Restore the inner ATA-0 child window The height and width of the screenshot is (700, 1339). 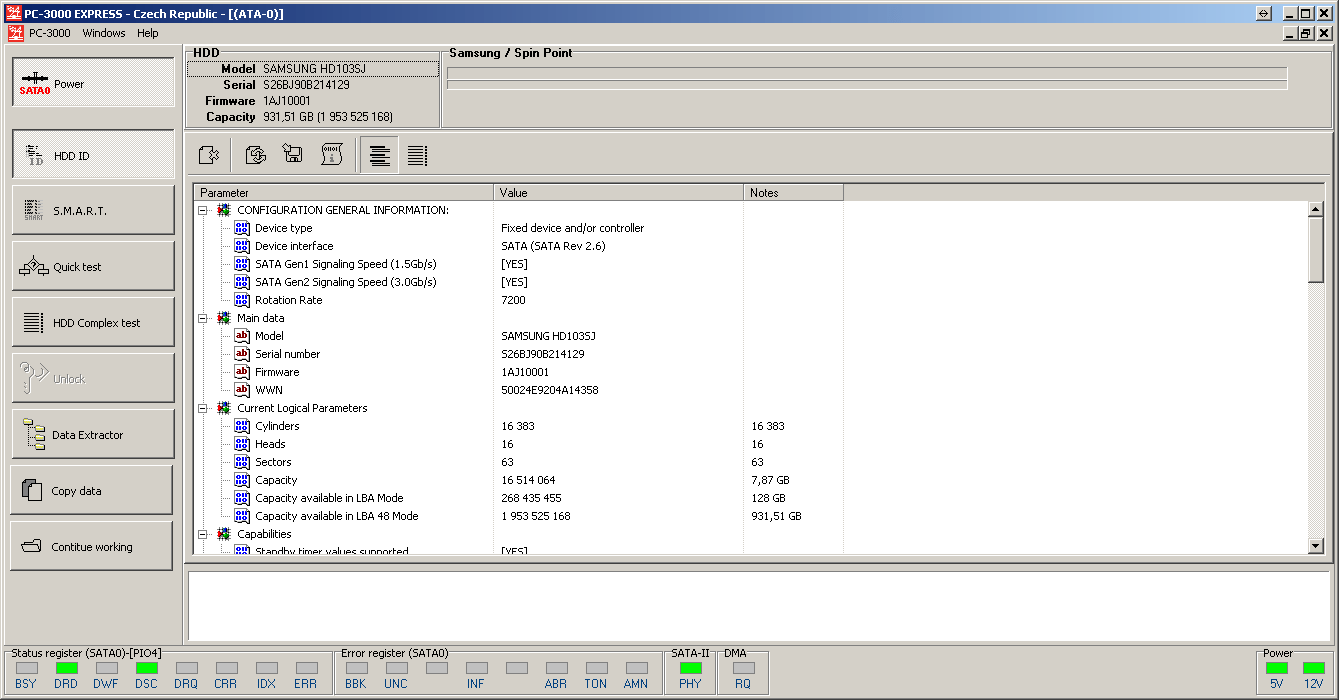(1306, 33)
